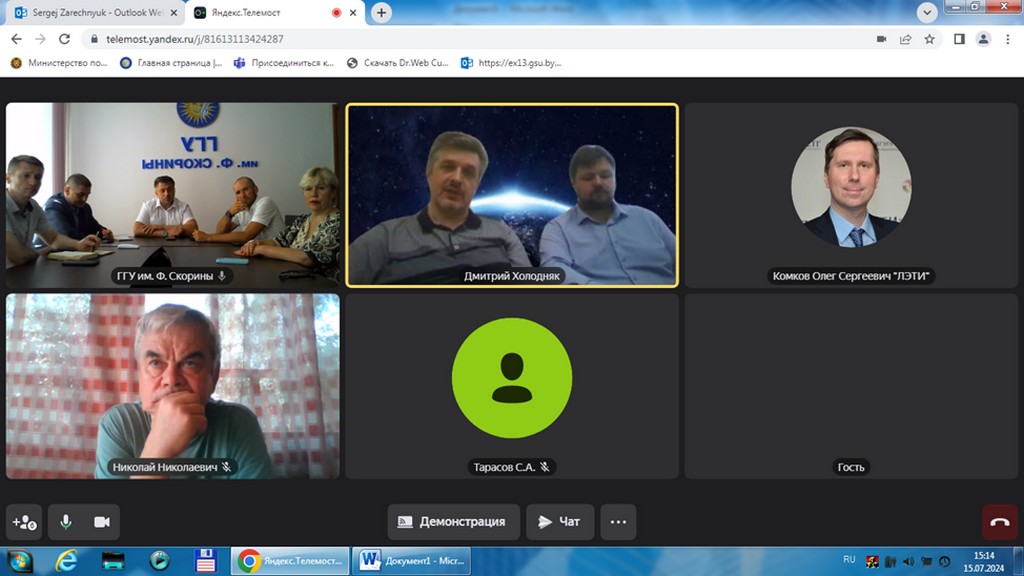Turn off the camera in call toolbar
The image size is (1024, 576).
point(101,522)
